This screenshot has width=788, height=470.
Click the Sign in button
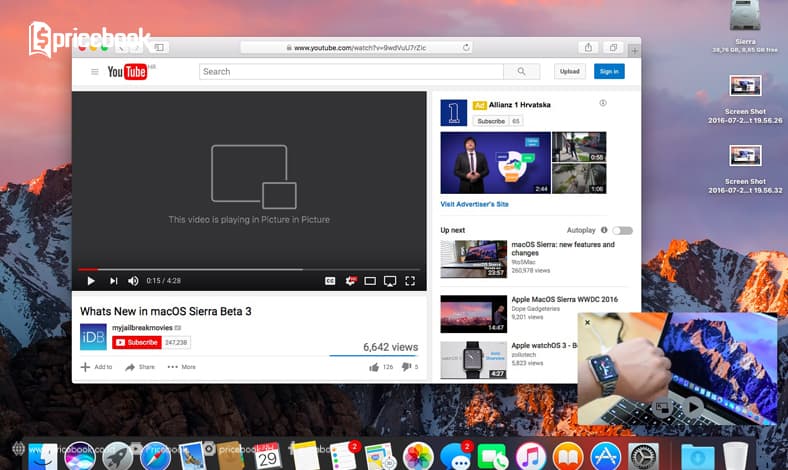[609, 71]
